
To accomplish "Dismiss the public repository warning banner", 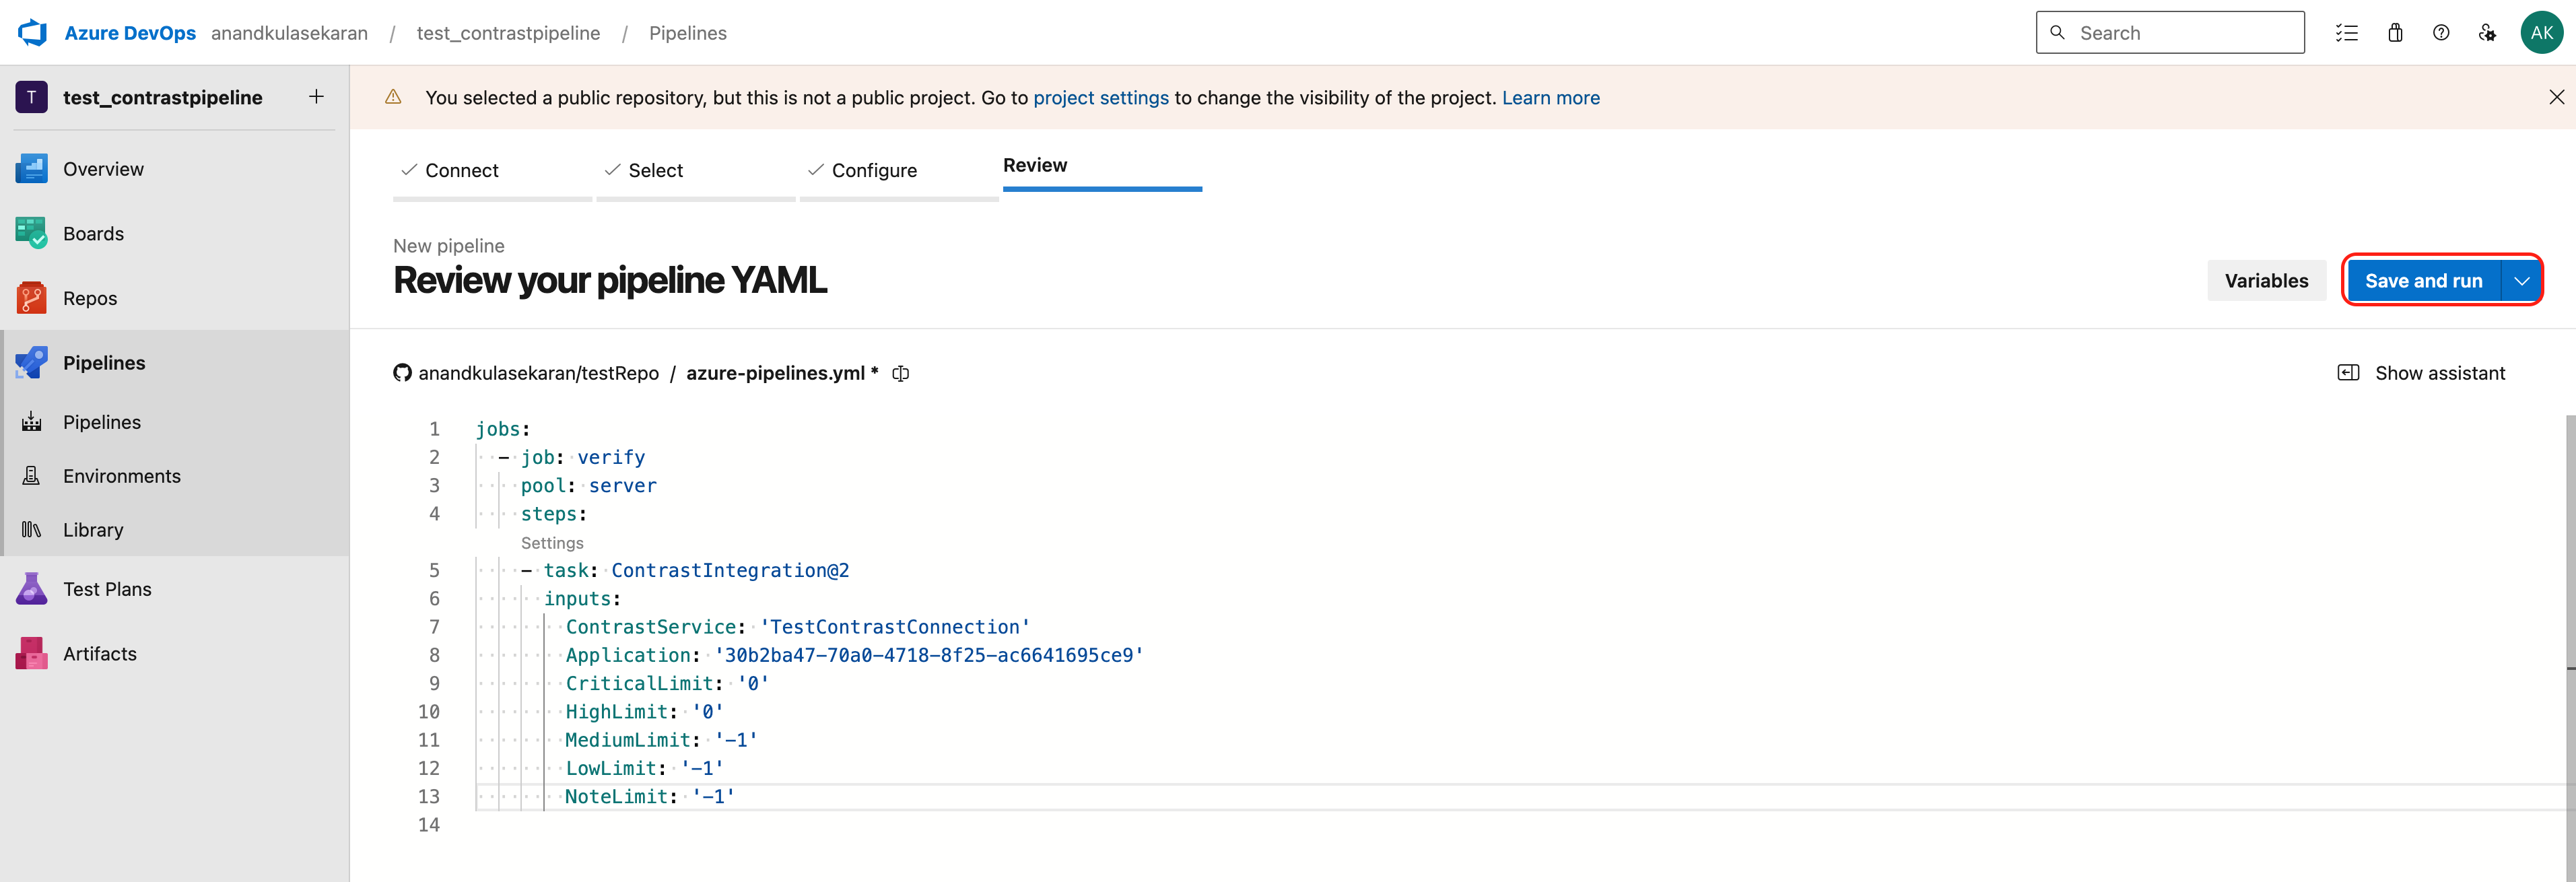I will point(2556,97).
